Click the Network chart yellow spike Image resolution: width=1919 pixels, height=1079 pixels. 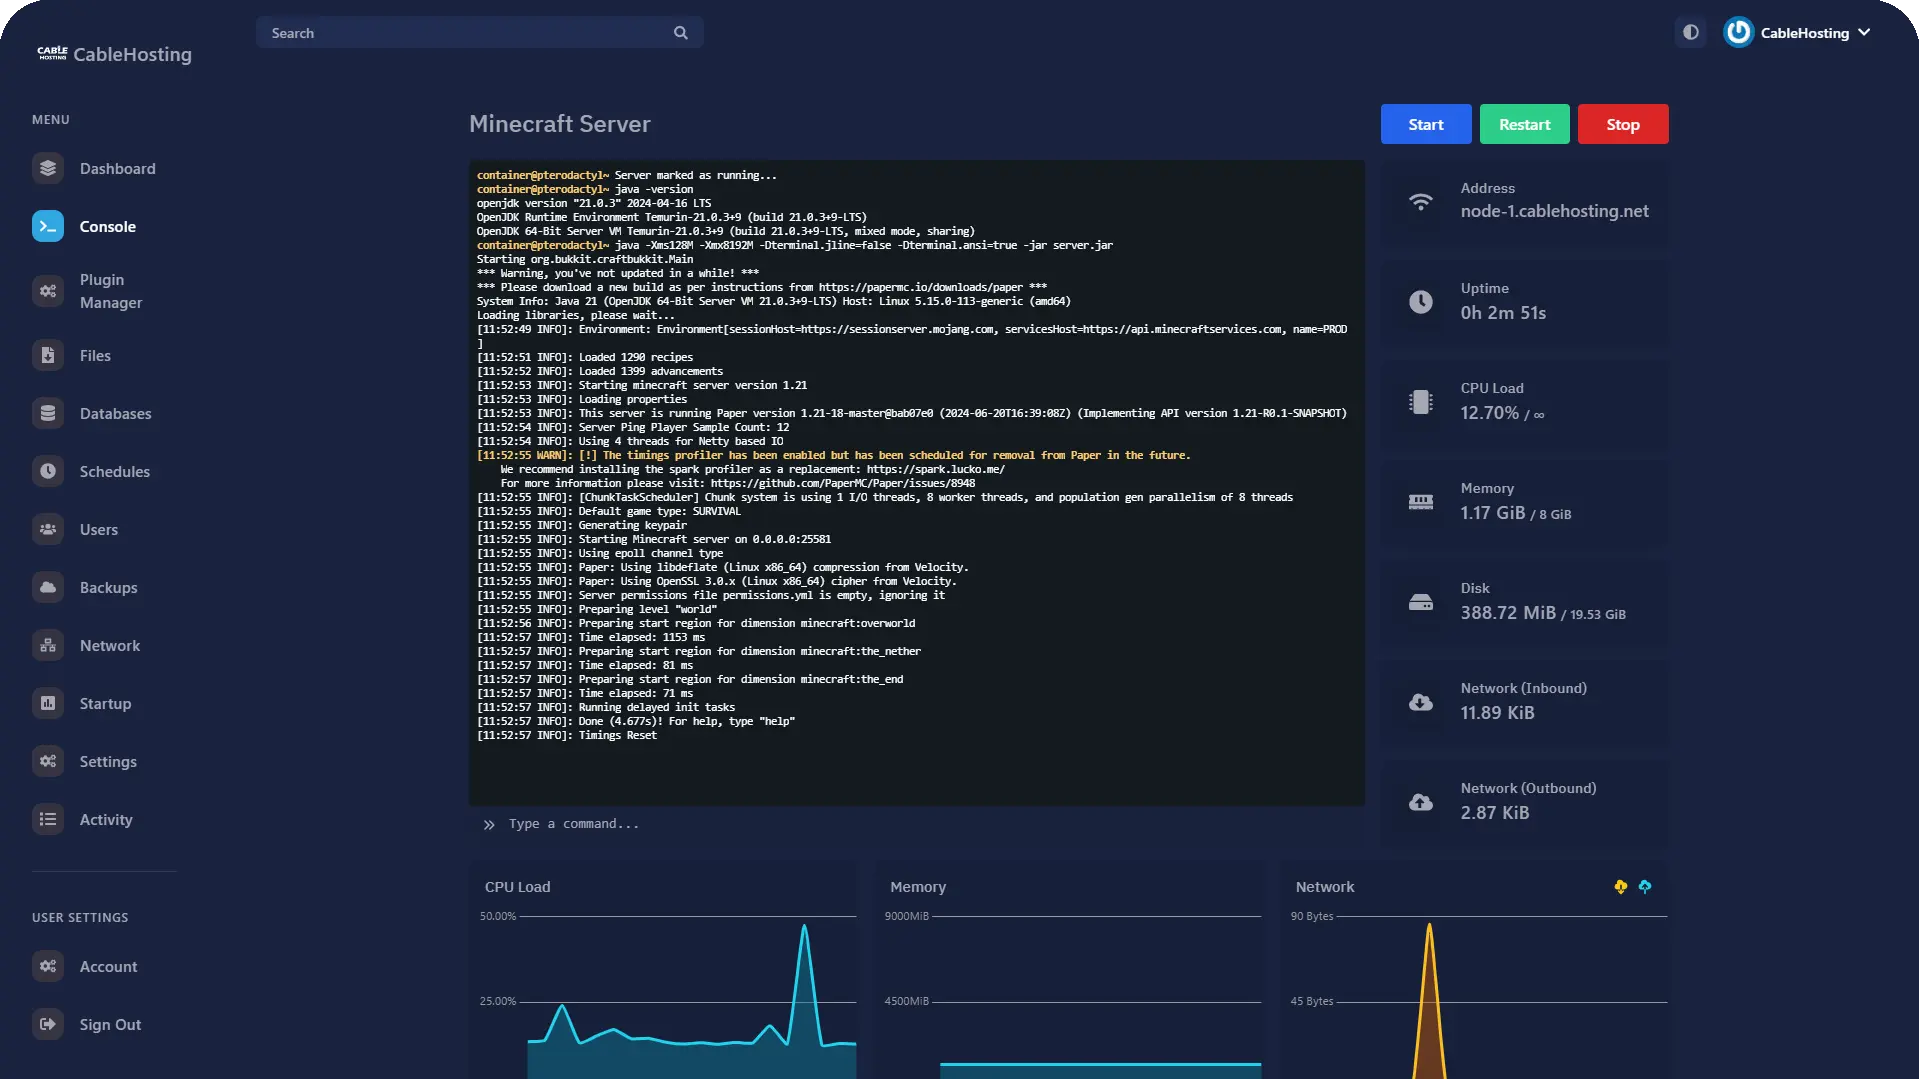[x=1429, y=1000]
